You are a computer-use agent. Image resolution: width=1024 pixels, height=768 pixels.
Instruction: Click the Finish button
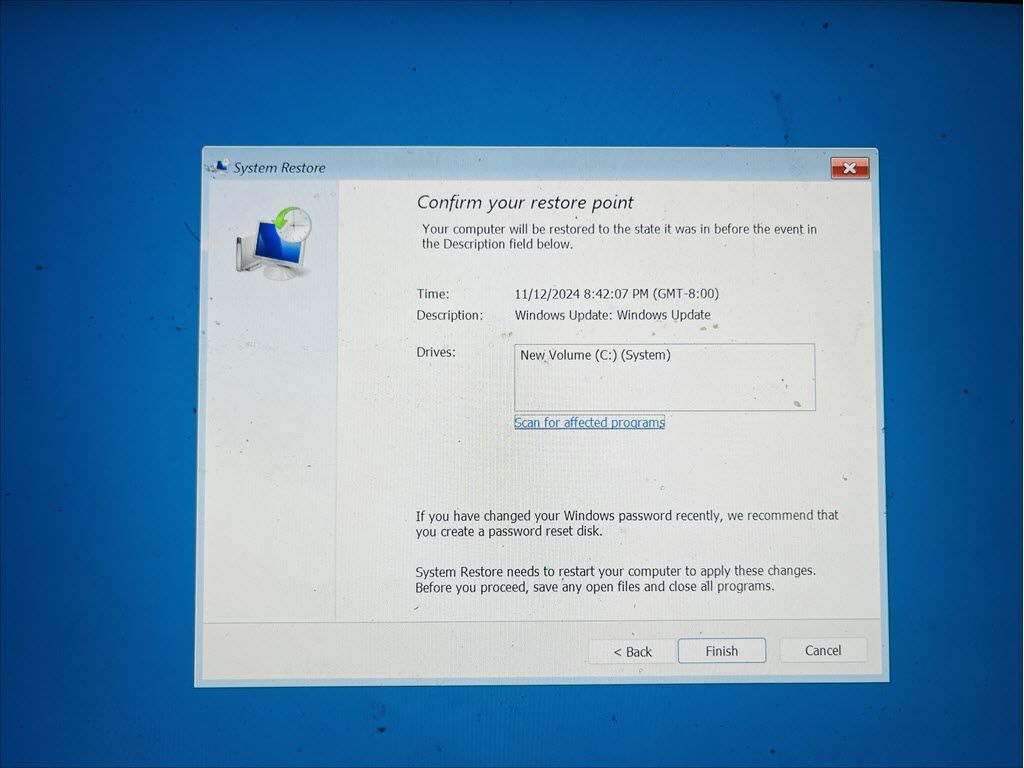click(x=722, y=650)
